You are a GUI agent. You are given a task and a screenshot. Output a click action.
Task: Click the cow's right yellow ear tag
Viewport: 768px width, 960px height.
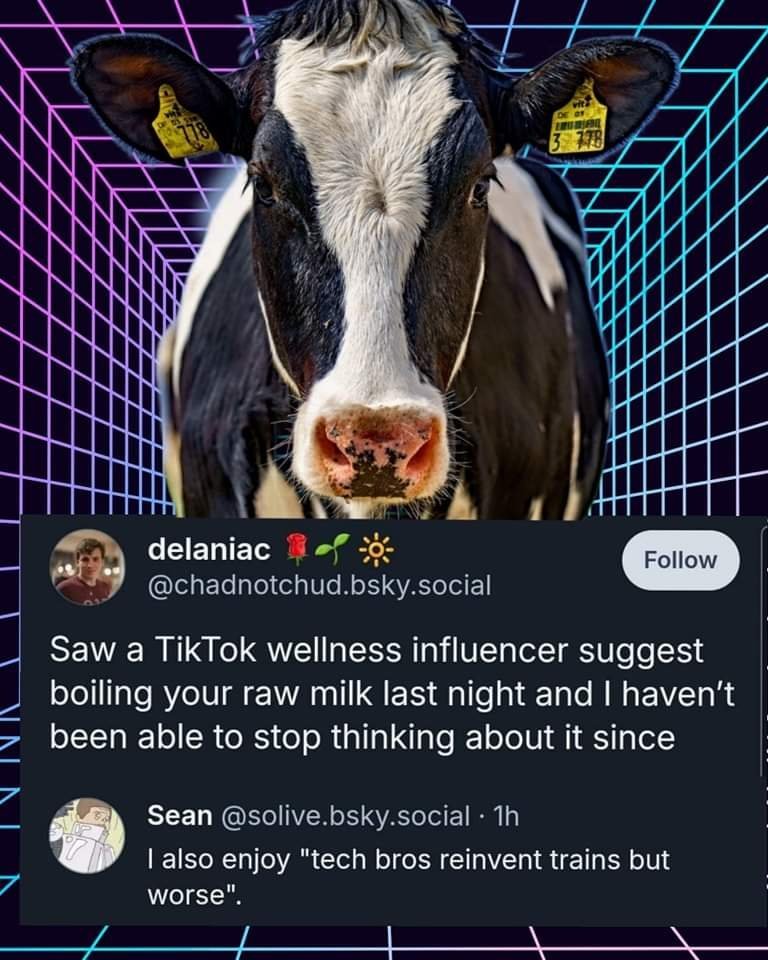[576, 122]
